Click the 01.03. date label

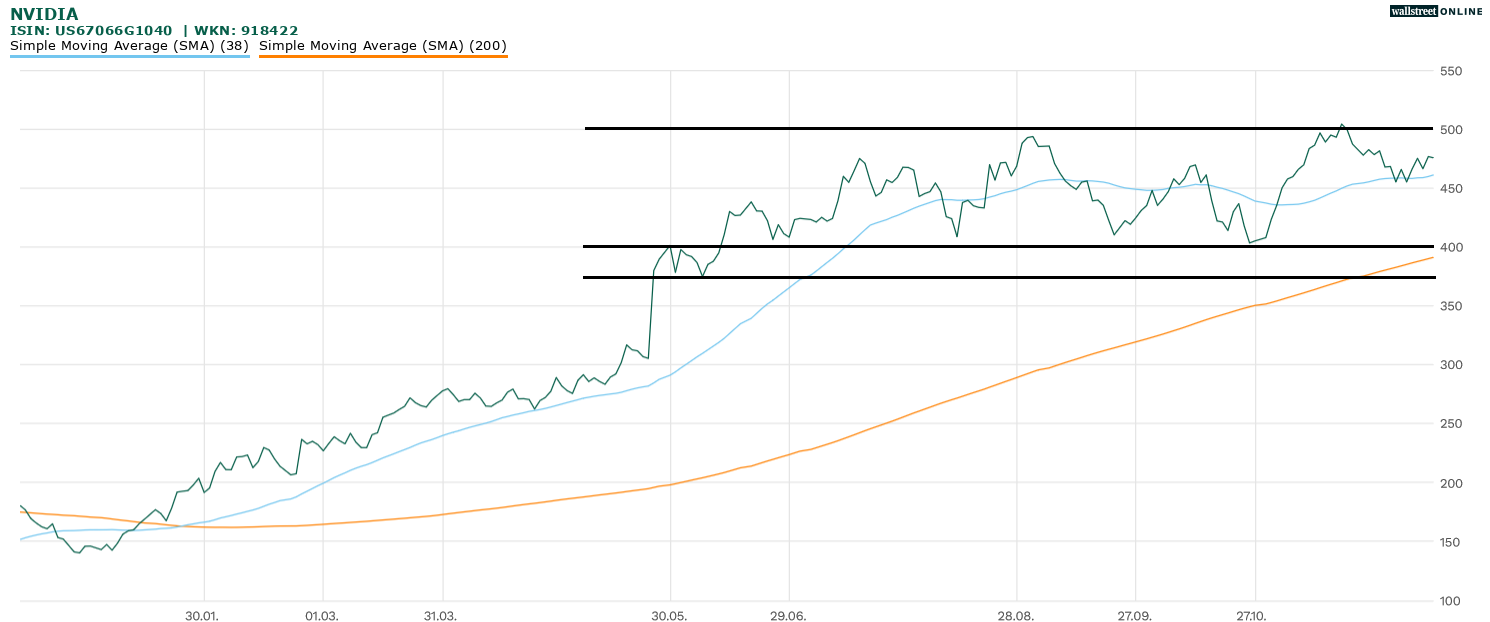tap(322, 616)
